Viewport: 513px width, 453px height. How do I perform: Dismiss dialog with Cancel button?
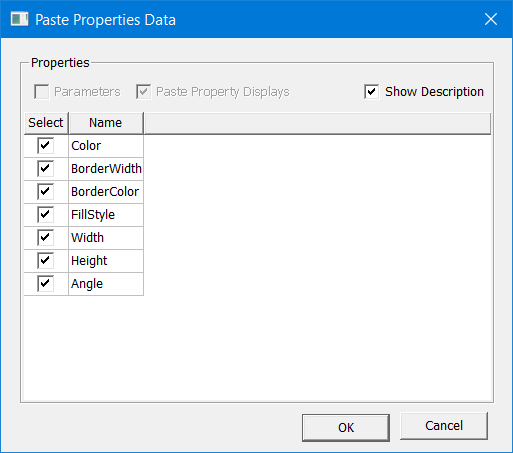(x=444, y=426)
